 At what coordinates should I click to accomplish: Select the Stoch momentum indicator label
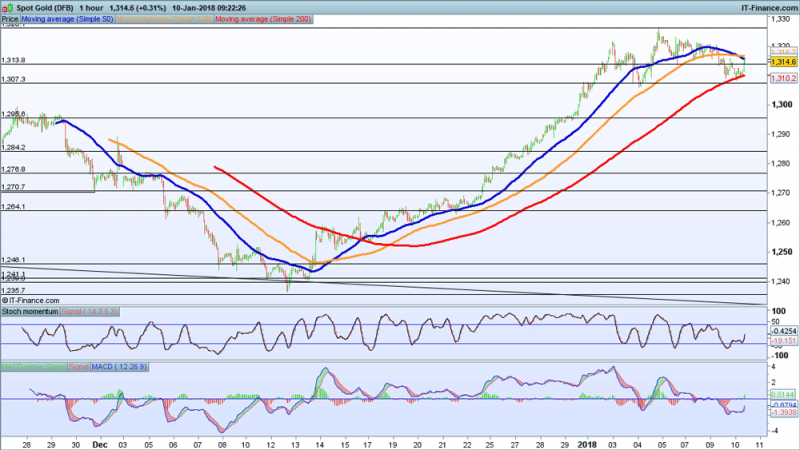30,312
